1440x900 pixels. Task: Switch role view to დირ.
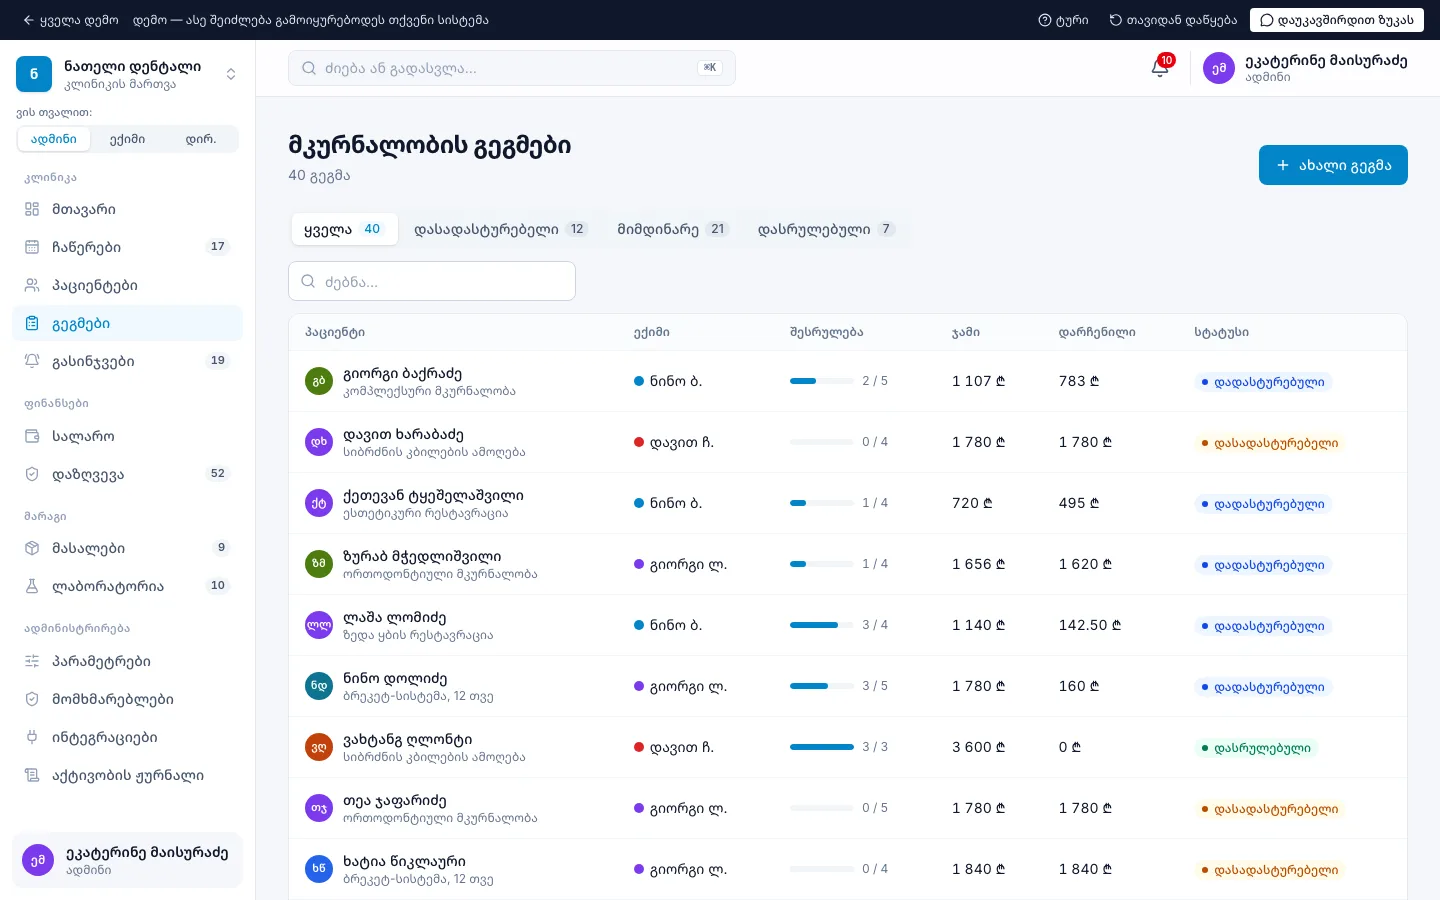coord(201,139)
